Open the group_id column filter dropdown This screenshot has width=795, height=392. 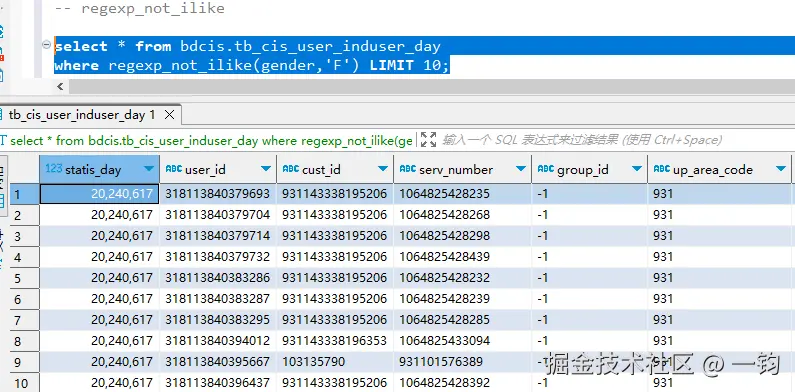click(x=637, y=169)
